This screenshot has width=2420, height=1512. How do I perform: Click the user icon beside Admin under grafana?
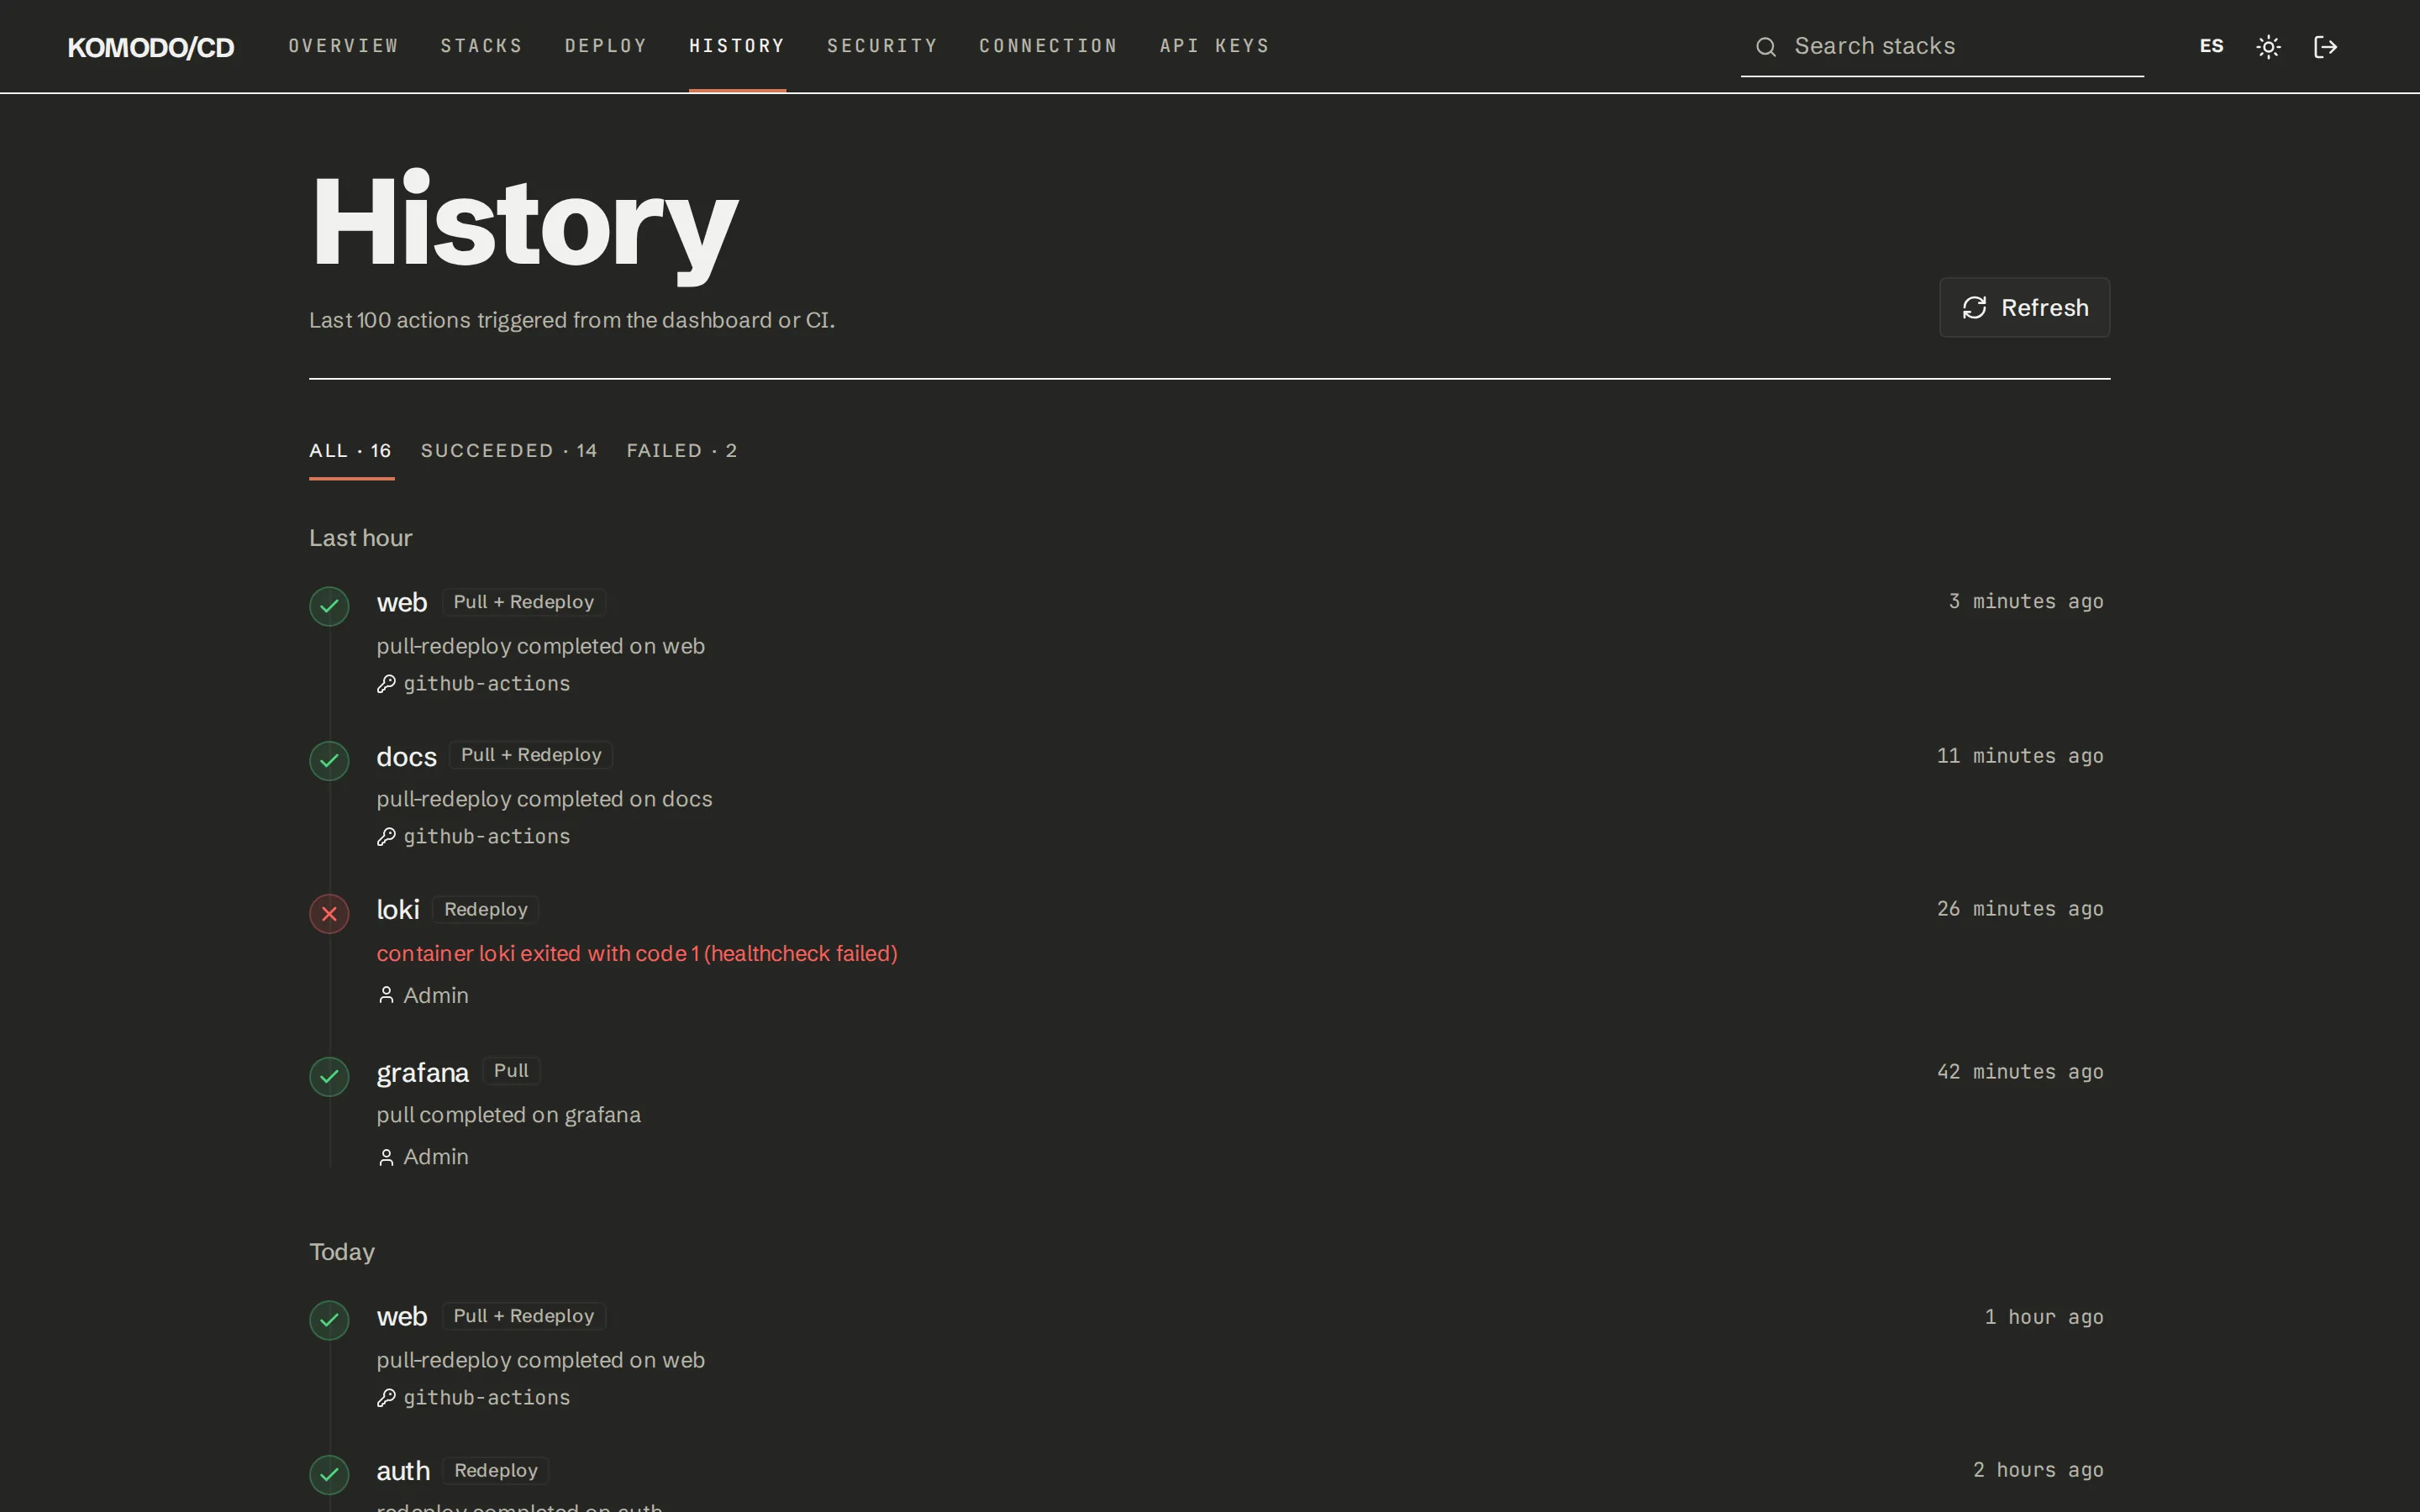(x=386, y=1157)
